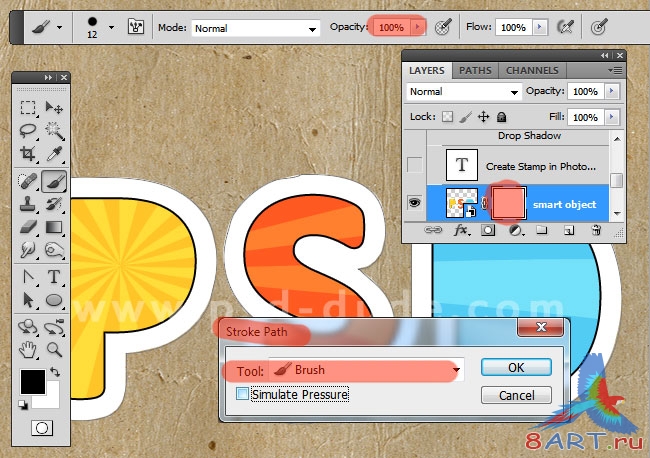The height and width of the screenshot is (458, 650).
Task: Toggle tablet pressure for opacity
Action: click(x=443, y=27)
